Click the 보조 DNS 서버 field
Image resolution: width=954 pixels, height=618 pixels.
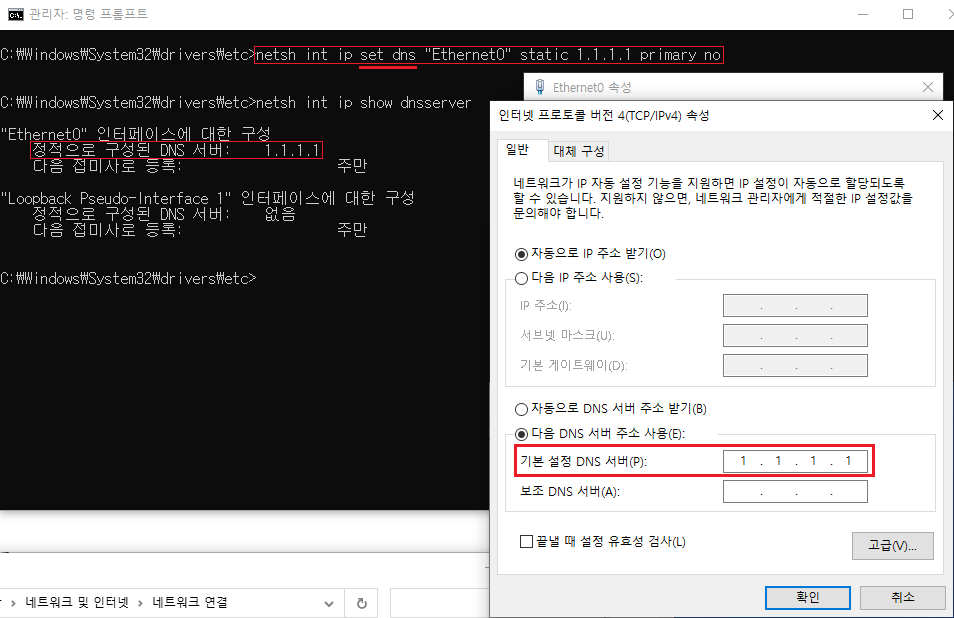(x=795, y=491)
